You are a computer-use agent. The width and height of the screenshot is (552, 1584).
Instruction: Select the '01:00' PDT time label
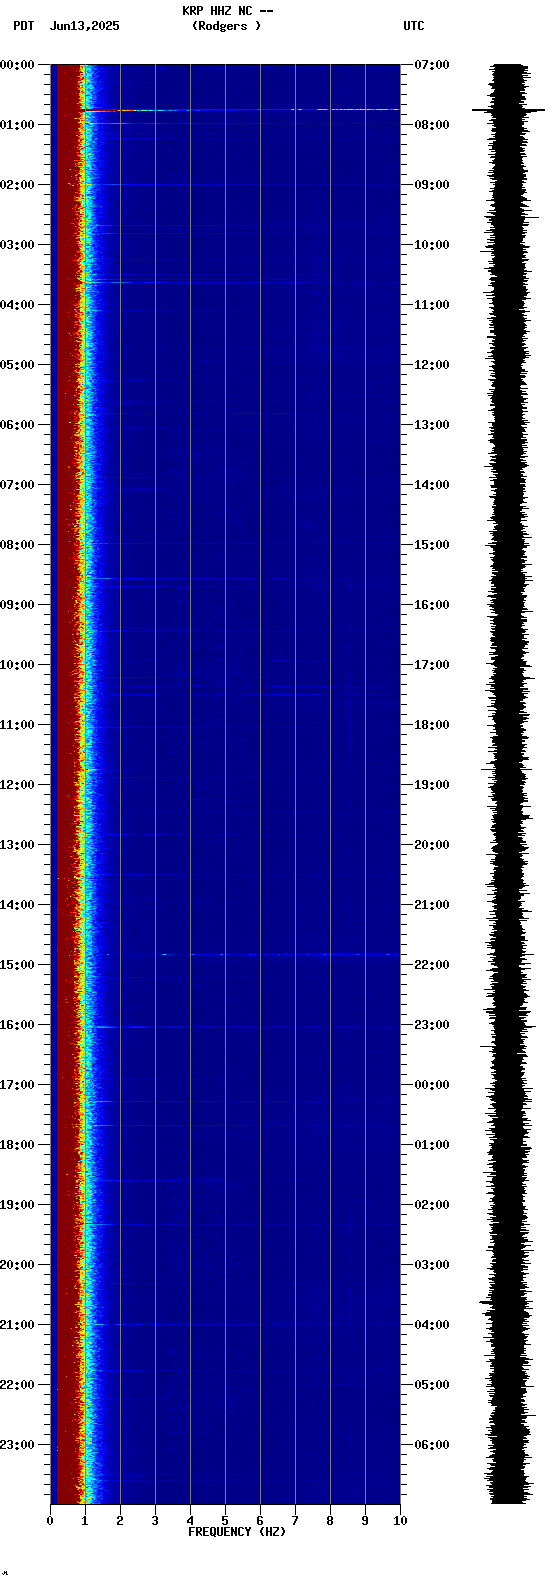point(17,125)
